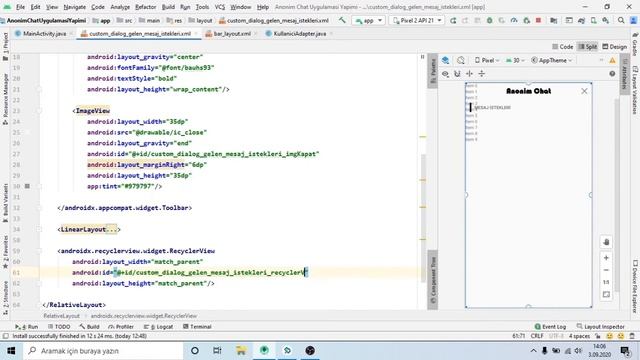Click the pan hand tool in preview
Image resolution: width=640 pixels, height=360 pixels.
pyautogui.click(x=606, y=242)
